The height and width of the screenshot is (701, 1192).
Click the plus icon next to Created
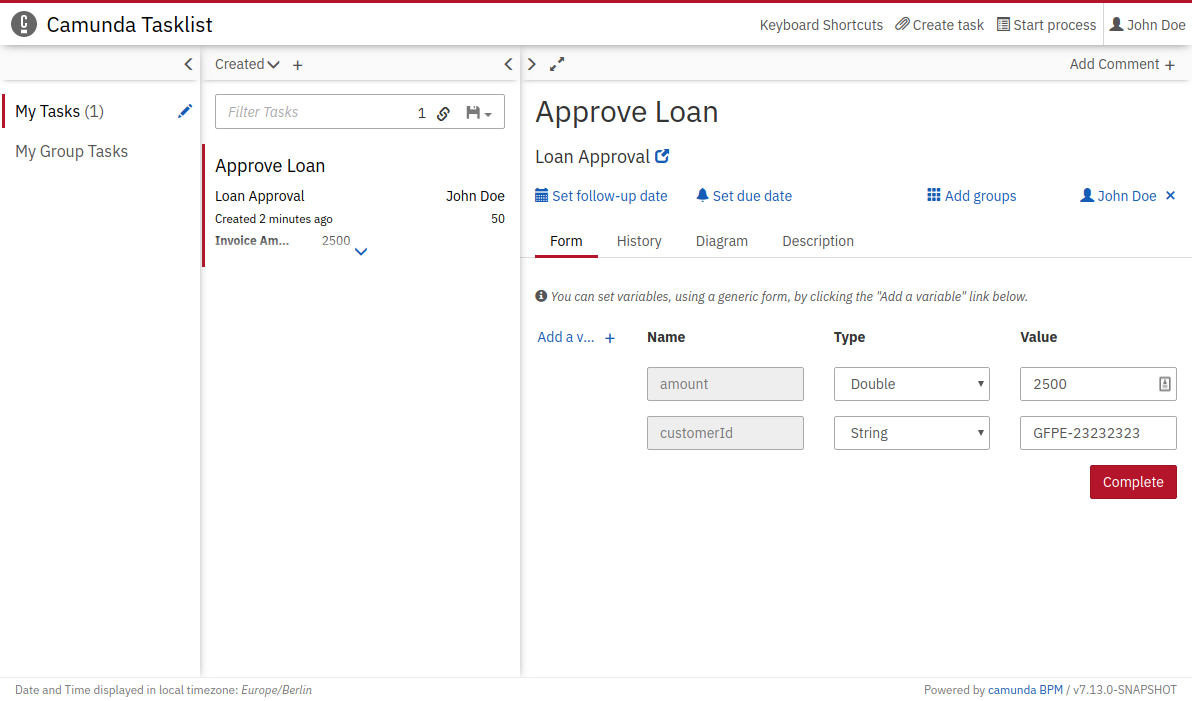pyautogui.click(x=297, y=65)
